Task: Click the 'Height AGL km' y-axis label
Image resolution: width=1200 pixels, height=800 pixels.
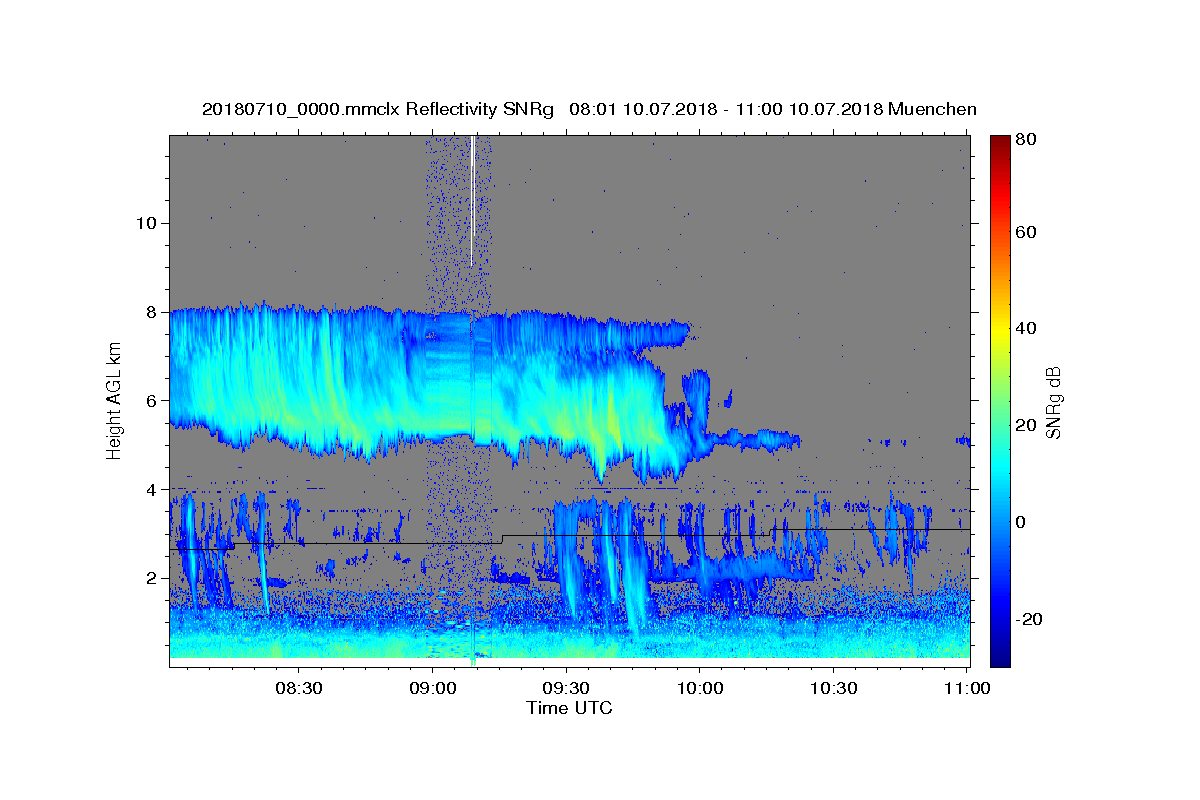Action: click(x=115, y=401)
